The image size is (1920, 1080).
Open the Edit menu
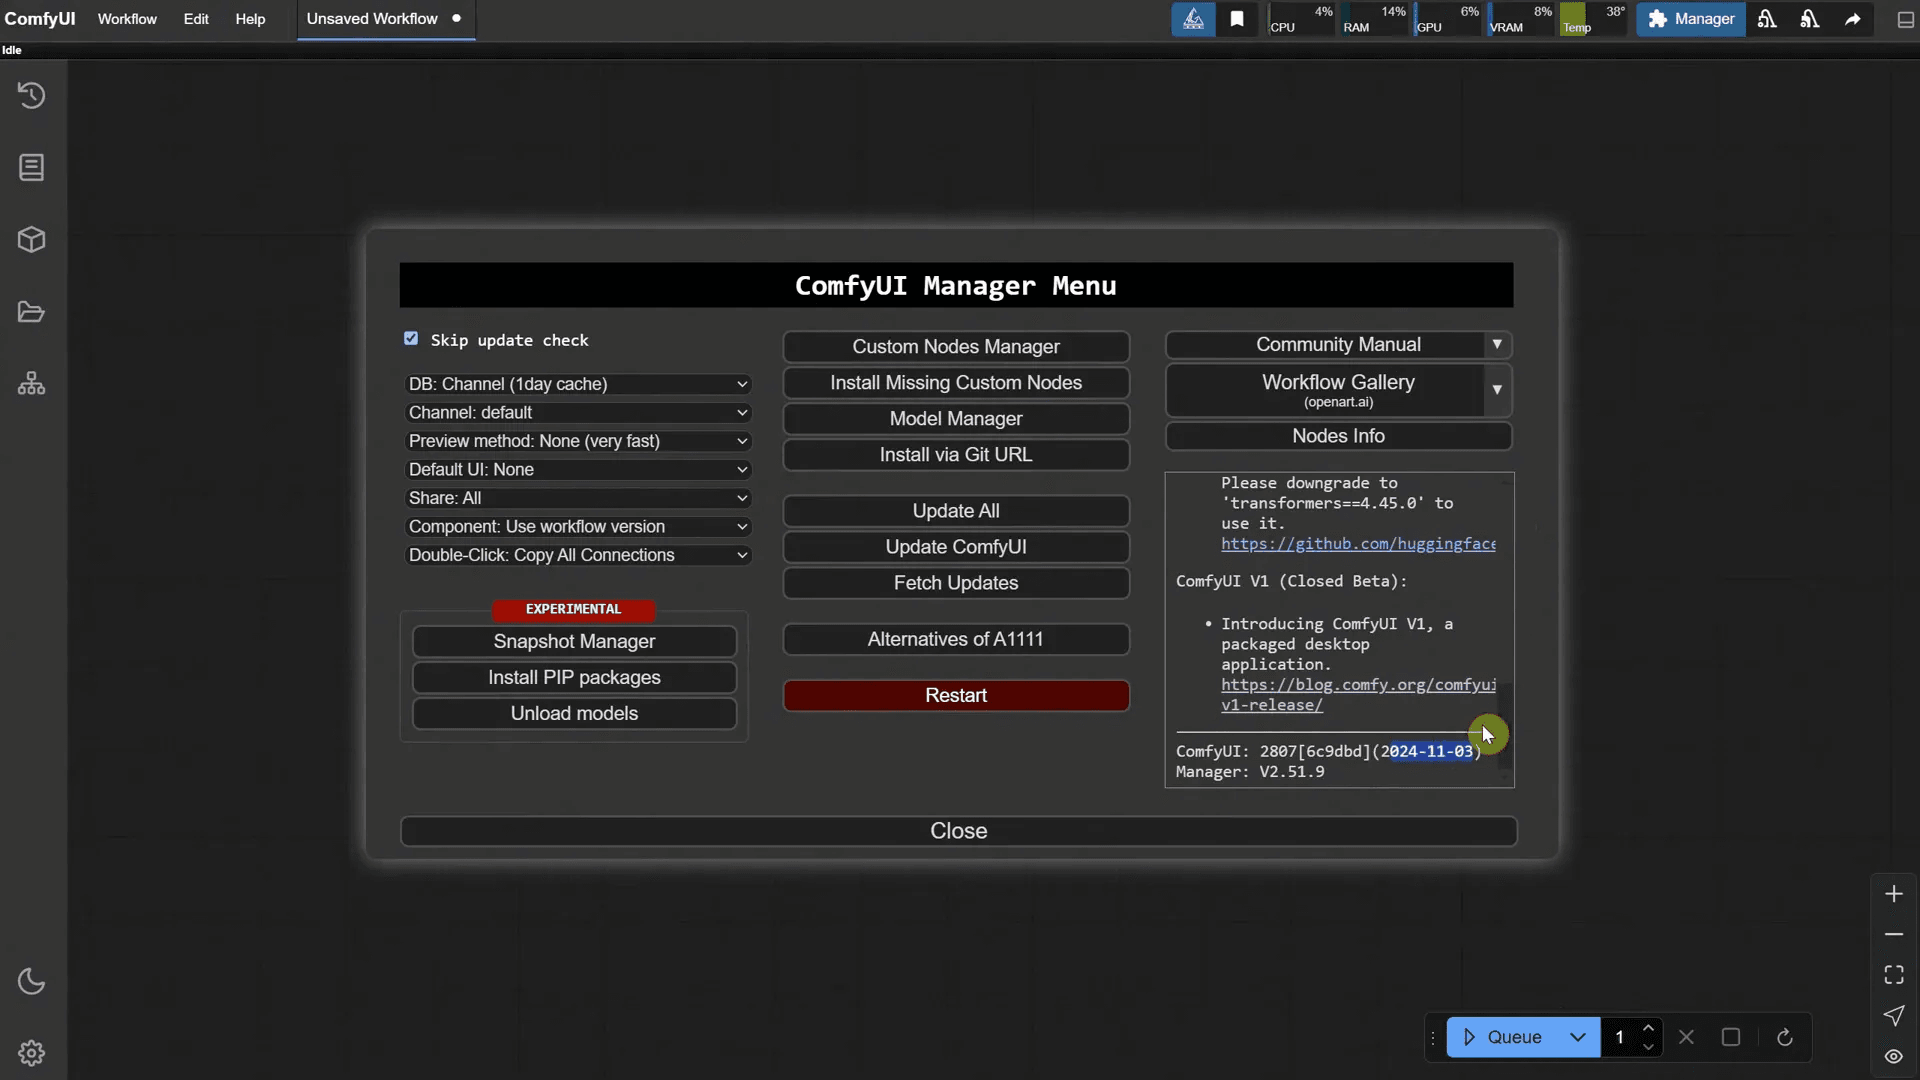pos(196,19)
